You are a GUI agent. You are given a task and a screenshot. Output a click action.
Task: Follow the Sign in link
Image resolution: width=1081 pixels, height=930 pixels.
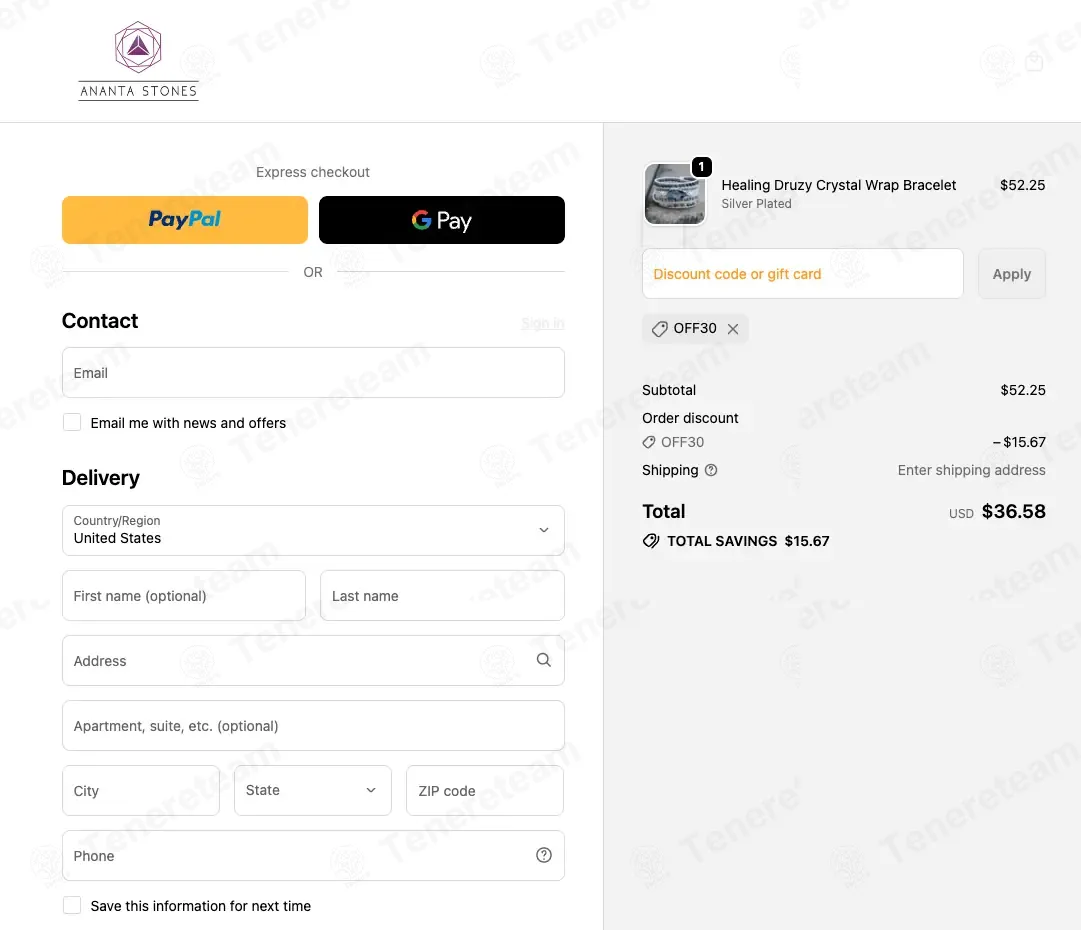coord(543,323)
